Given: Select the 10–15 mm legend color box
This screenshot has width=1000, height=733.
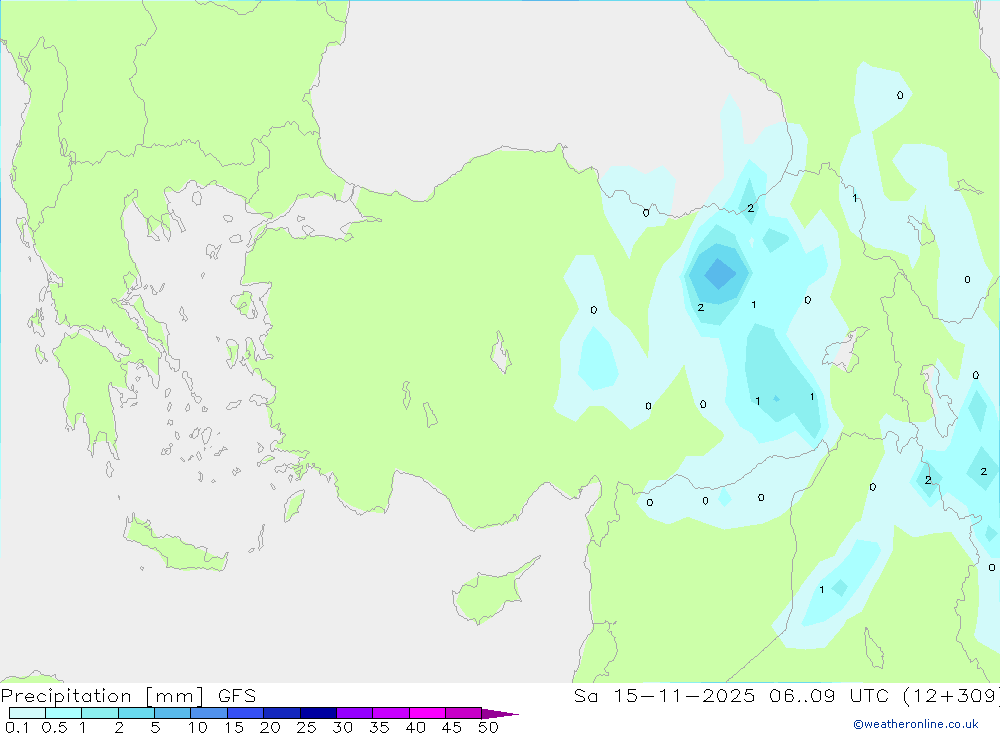Looking at the screenshot, I should coord(209,713).
